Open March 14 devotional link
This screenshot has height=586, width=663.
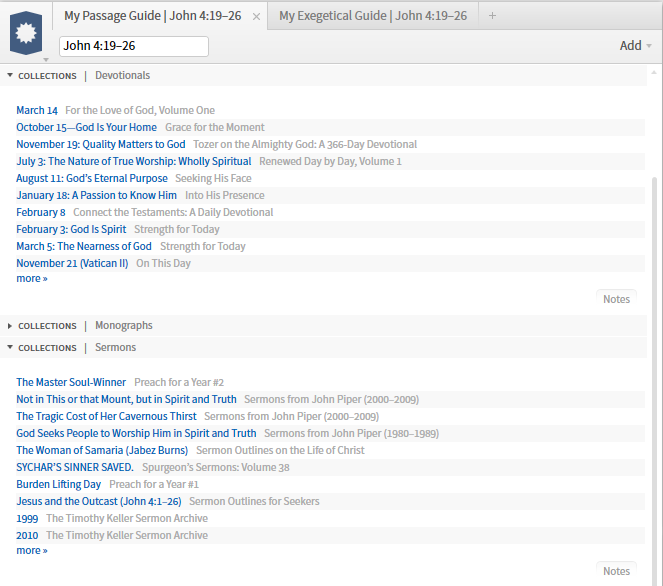click(37, 110)
